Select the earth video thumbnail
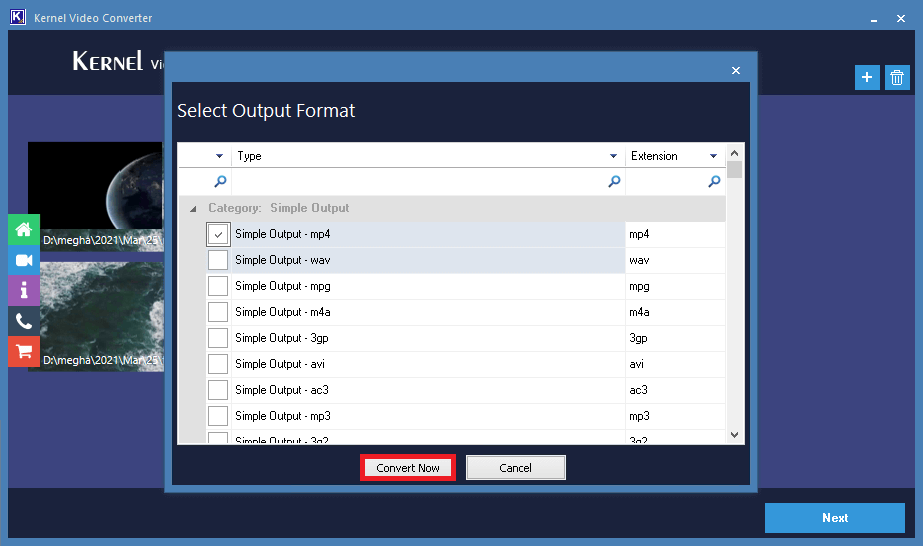Viewport: 923px width, 546px height. coord(96,196)
